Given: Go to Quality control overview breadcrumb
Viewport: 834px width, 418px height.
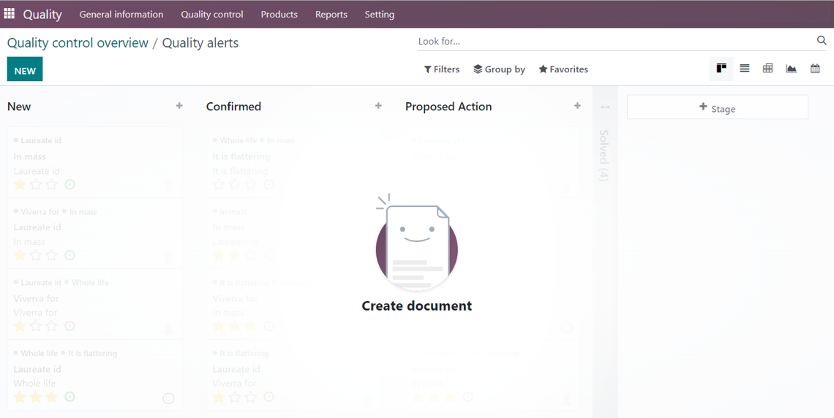Looking at the screenshot, I should pyautogui.click(x=78, y=43).
